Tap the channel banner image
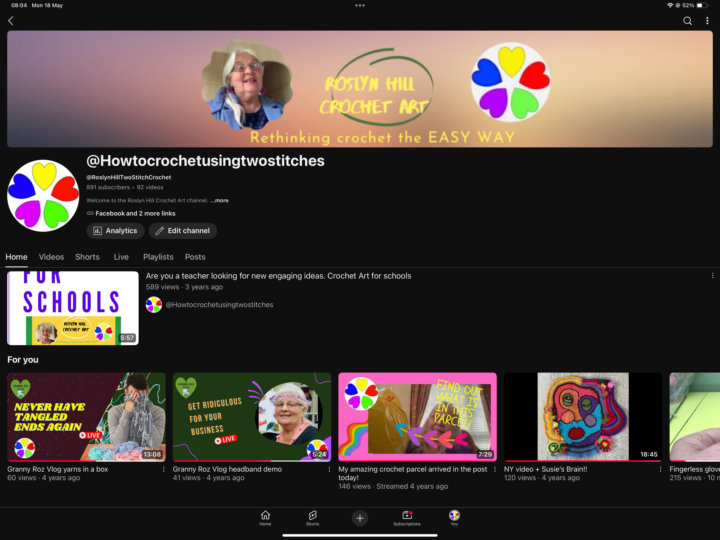This screenshot has height=540, width=720. (x=360, y=89)
